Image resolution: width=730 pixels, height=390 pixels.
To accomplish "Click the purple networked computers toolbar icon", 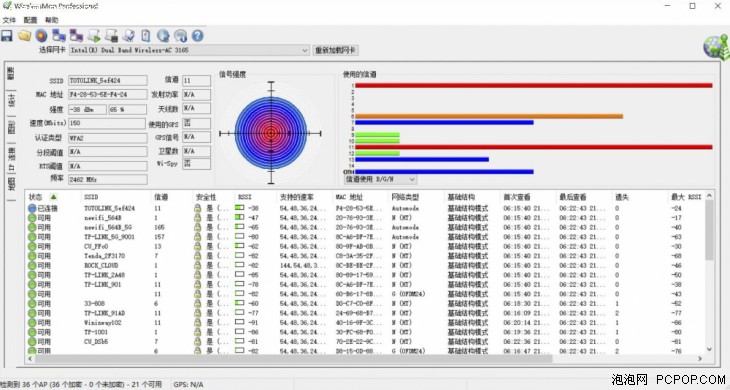I will click(76, 35).
